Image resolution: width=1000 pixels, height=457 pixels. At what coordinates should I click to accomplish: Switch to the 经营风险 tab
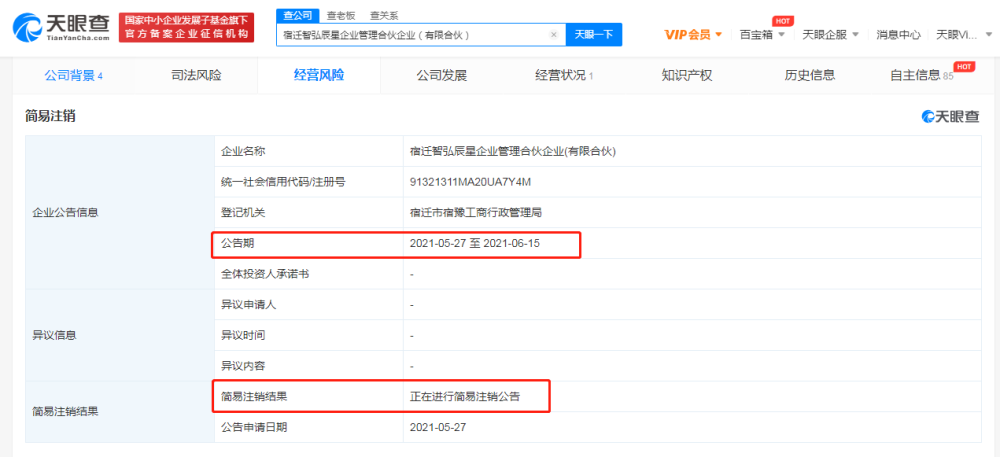(x=319, y=75)
